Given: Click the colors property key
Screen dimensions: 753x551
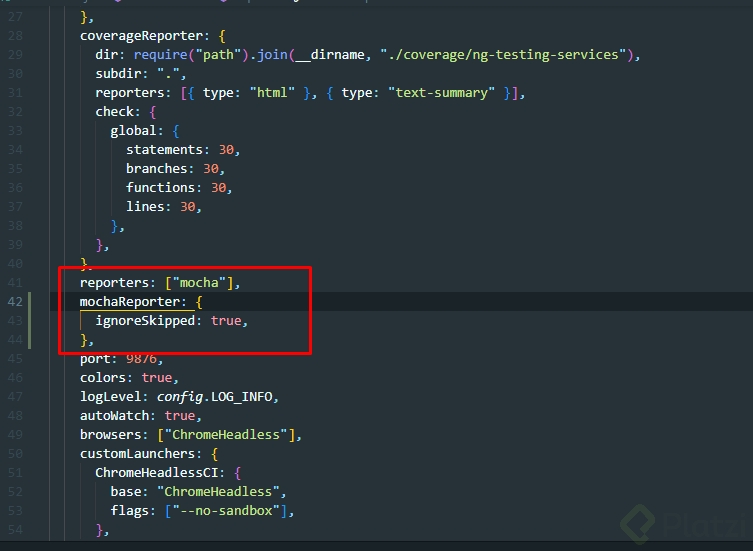Looking at the screenshot, I should coord(103,378).
